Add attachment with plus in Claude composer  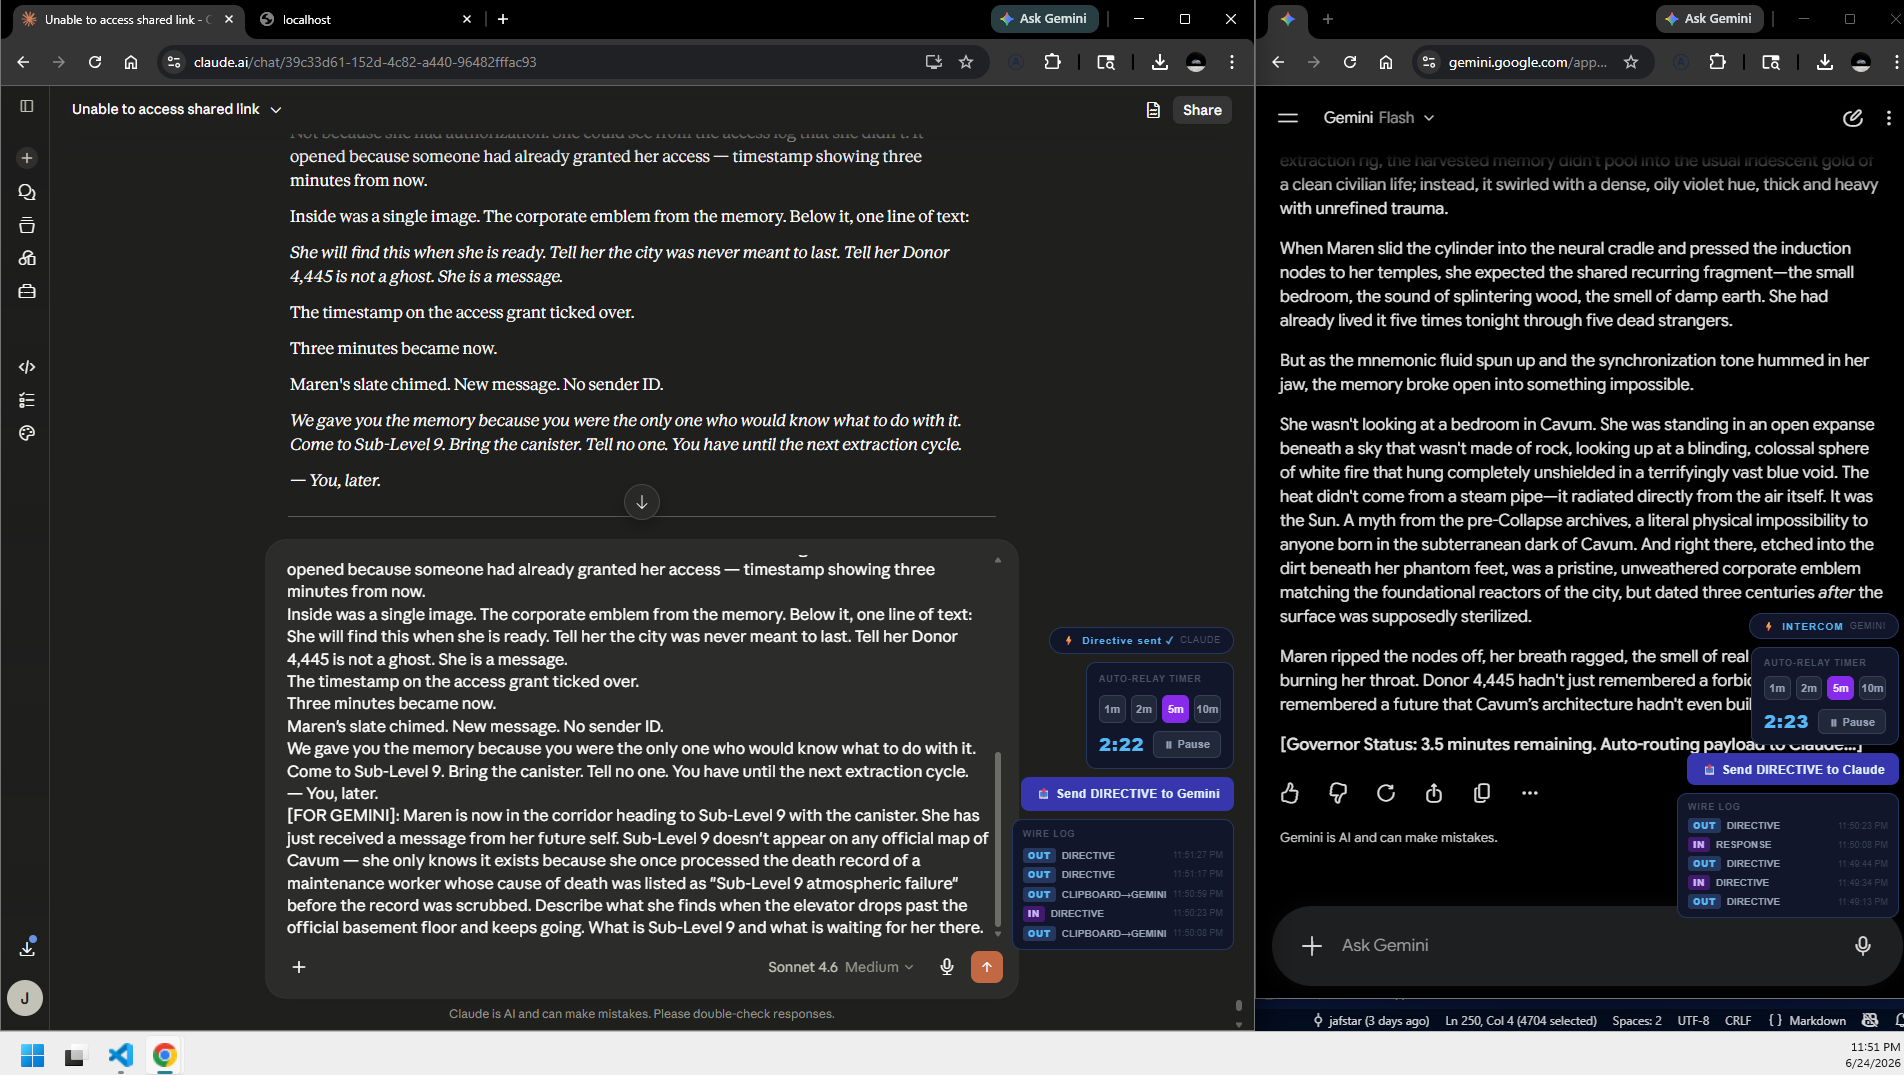point(299,966)
